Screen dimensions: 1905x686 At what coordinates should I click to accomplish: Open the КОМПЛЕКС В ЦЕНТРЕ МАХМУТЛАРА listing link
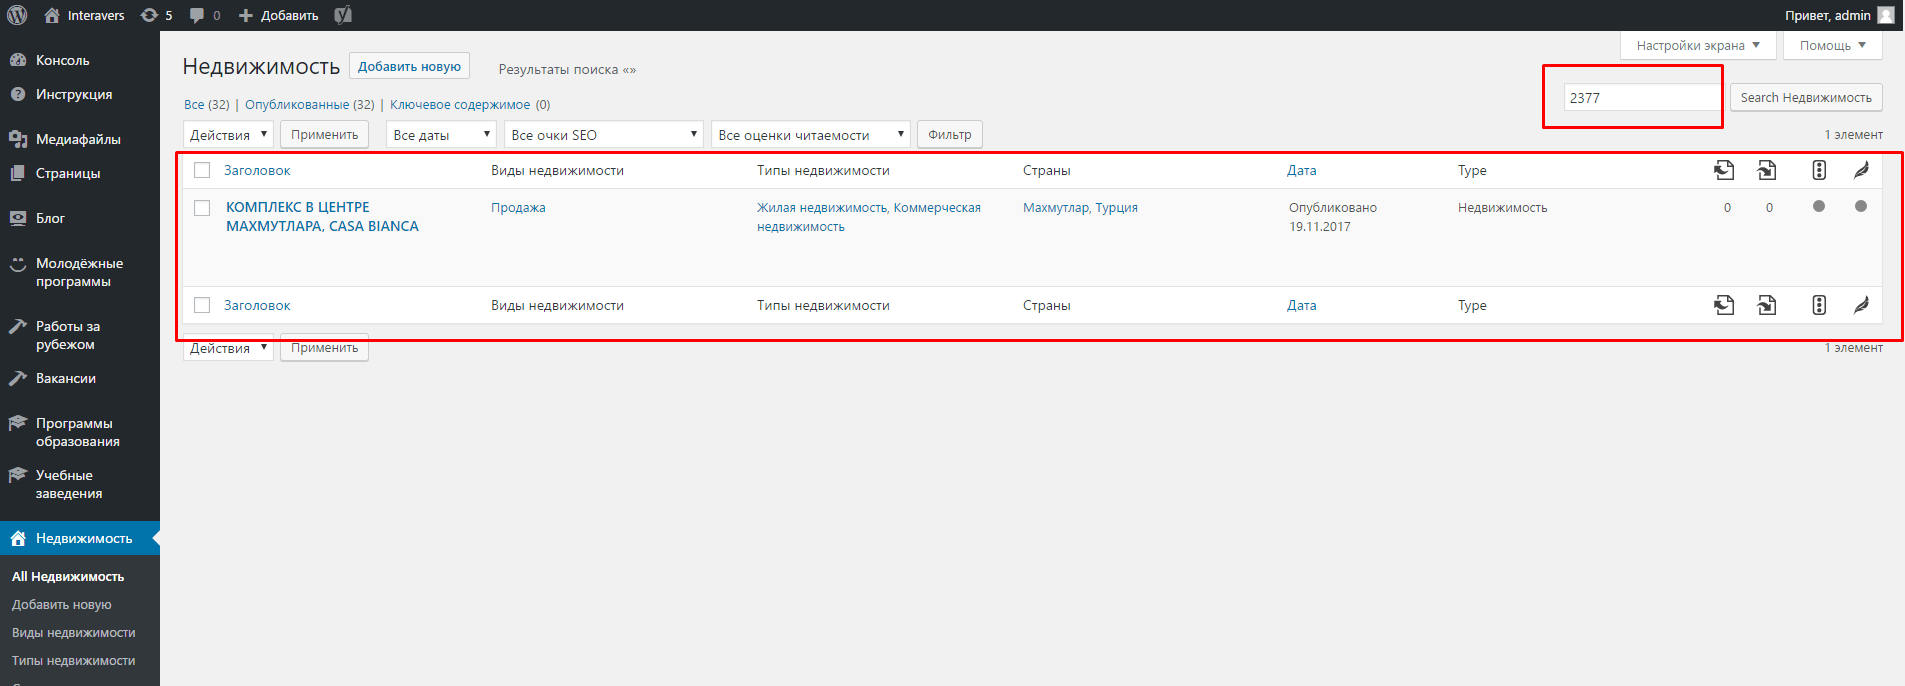pyautogui.click(x=322, y=216)
